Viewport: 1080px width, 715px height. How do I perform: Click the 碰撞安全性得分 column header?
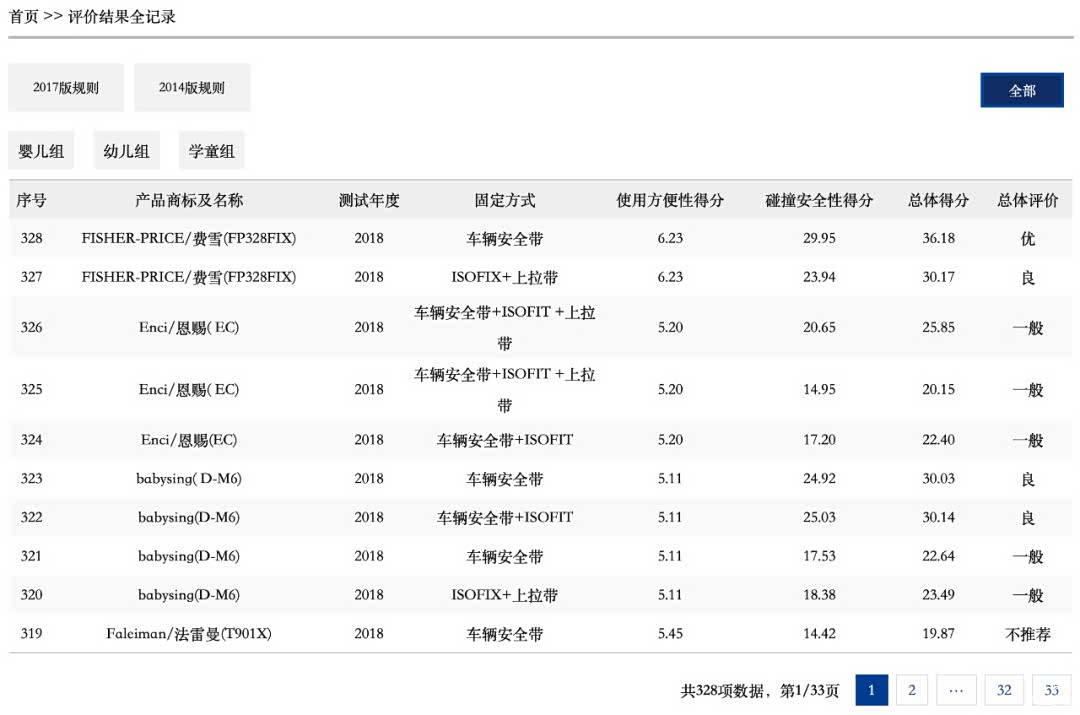[819, 200]
